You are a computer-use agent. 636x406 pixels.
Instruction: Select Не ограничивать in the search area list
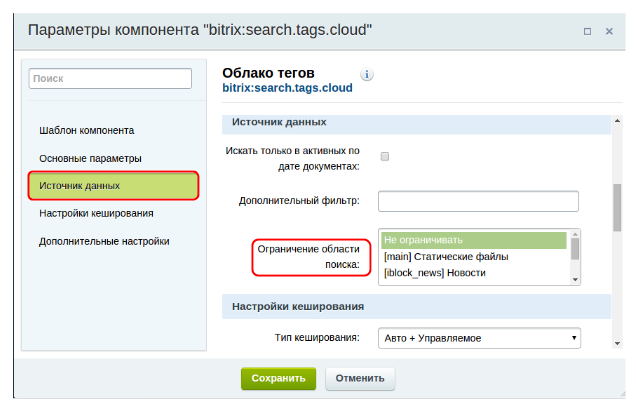(473, 240)
